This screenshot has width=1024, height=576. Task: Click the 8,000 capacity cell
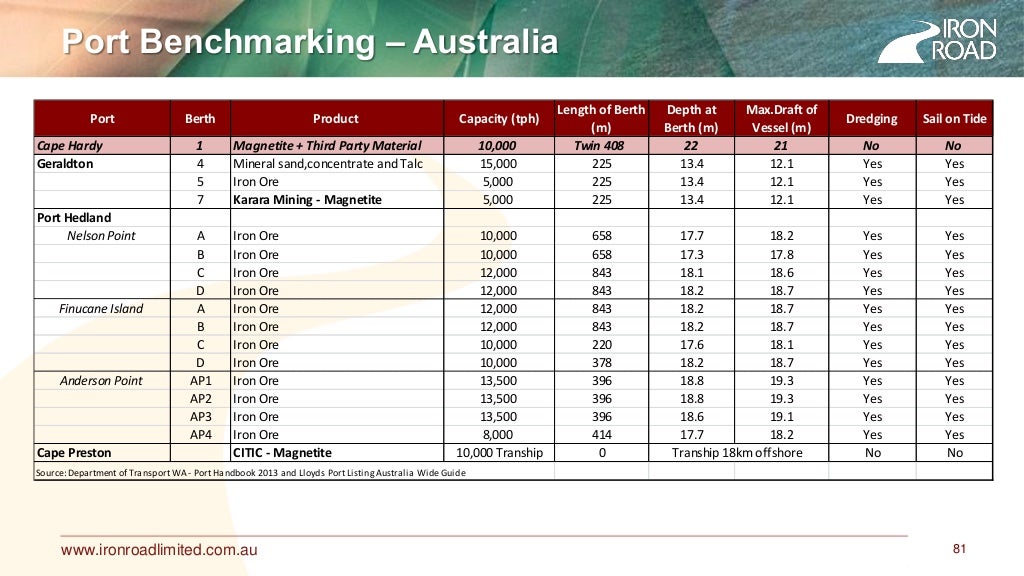pyautogui.click(x=498, y=435)
